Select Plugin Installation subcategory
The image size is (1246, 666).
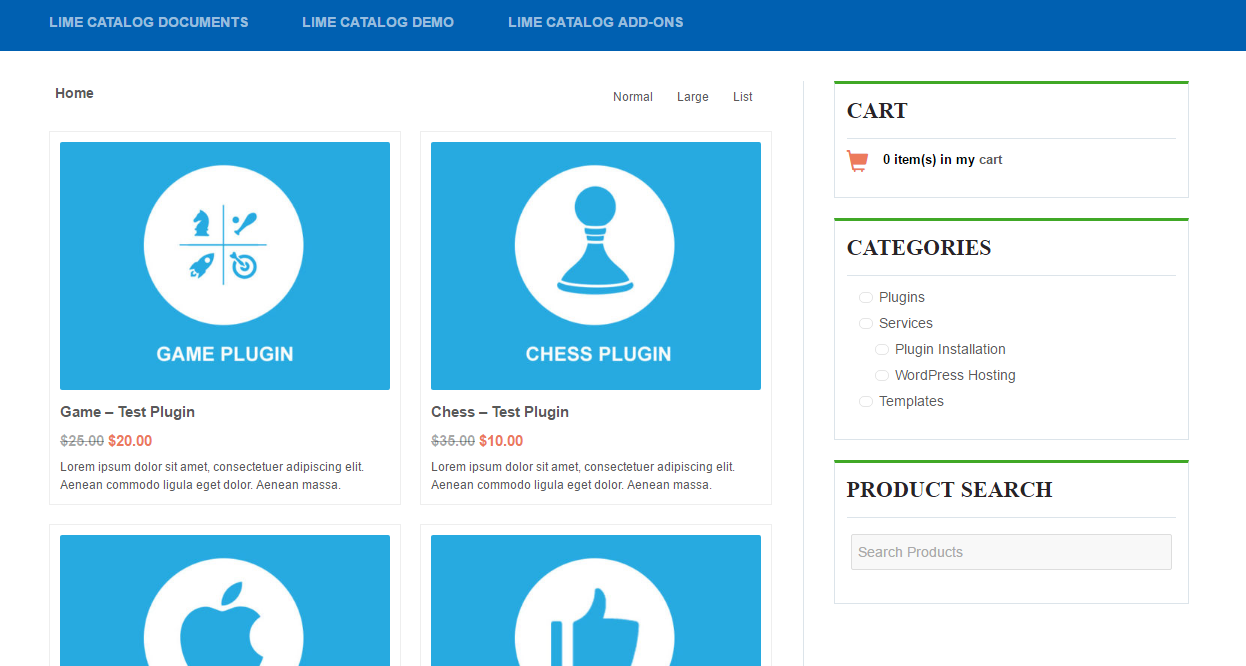pos(950,349)
